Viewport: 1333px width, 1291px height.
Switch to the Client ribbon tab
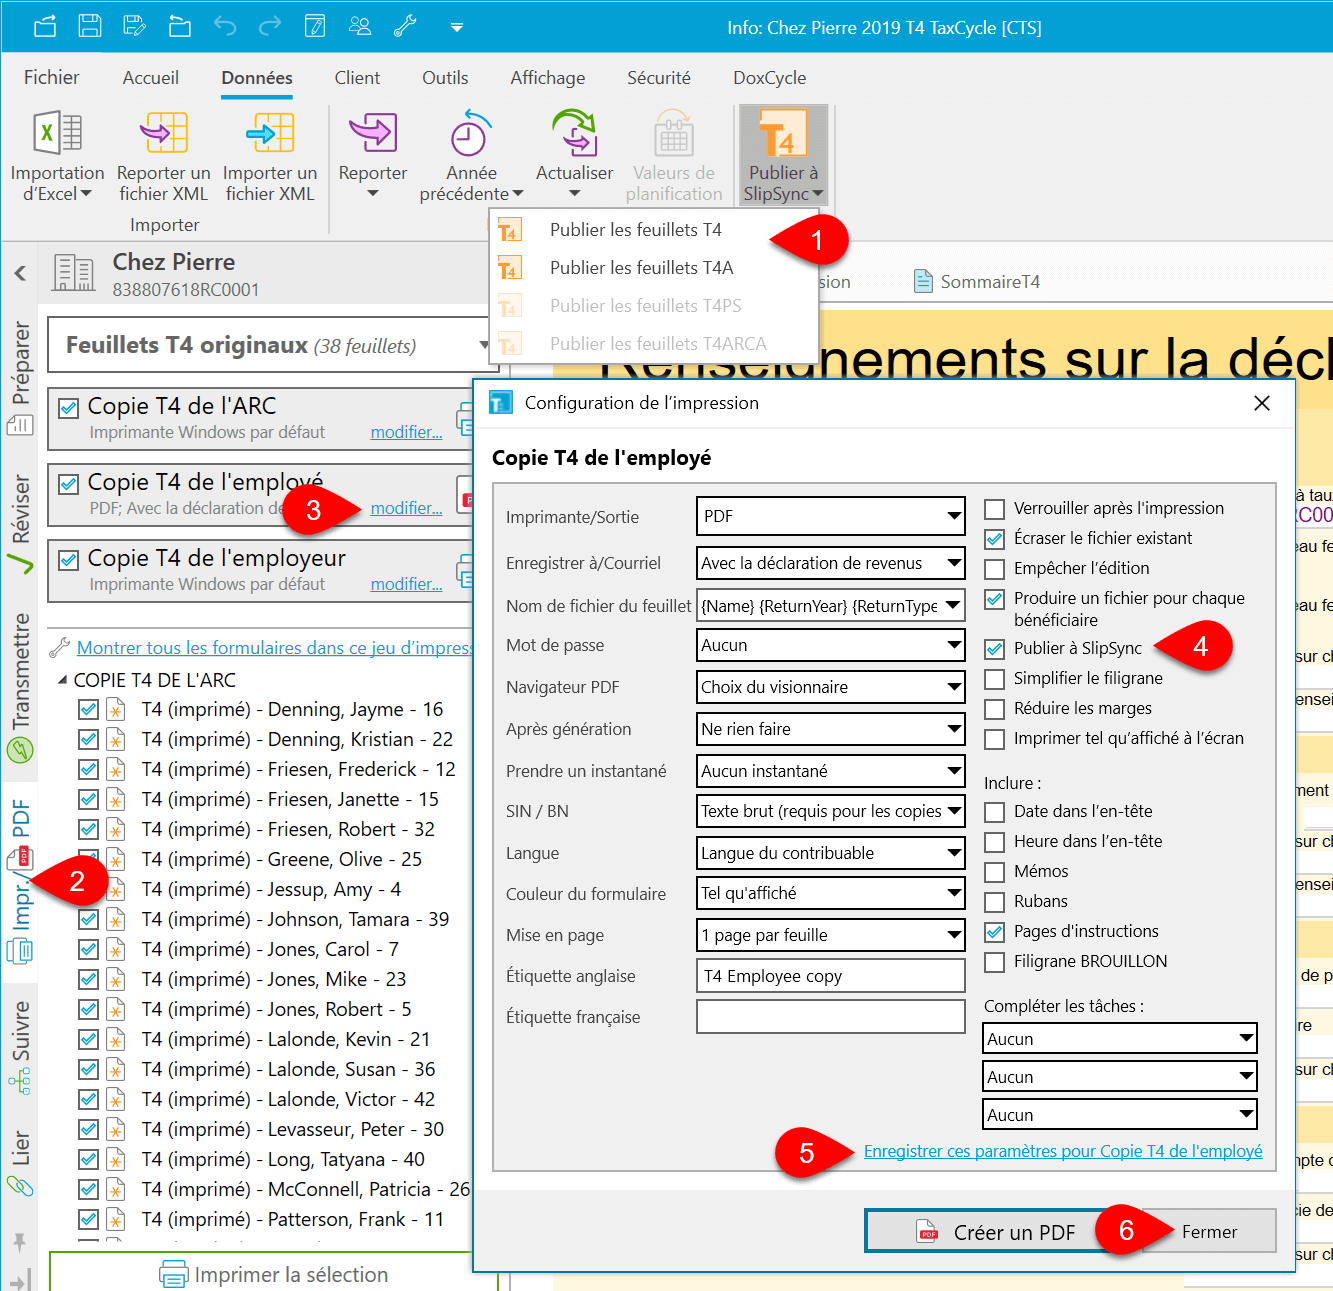[x=357, y=78]
